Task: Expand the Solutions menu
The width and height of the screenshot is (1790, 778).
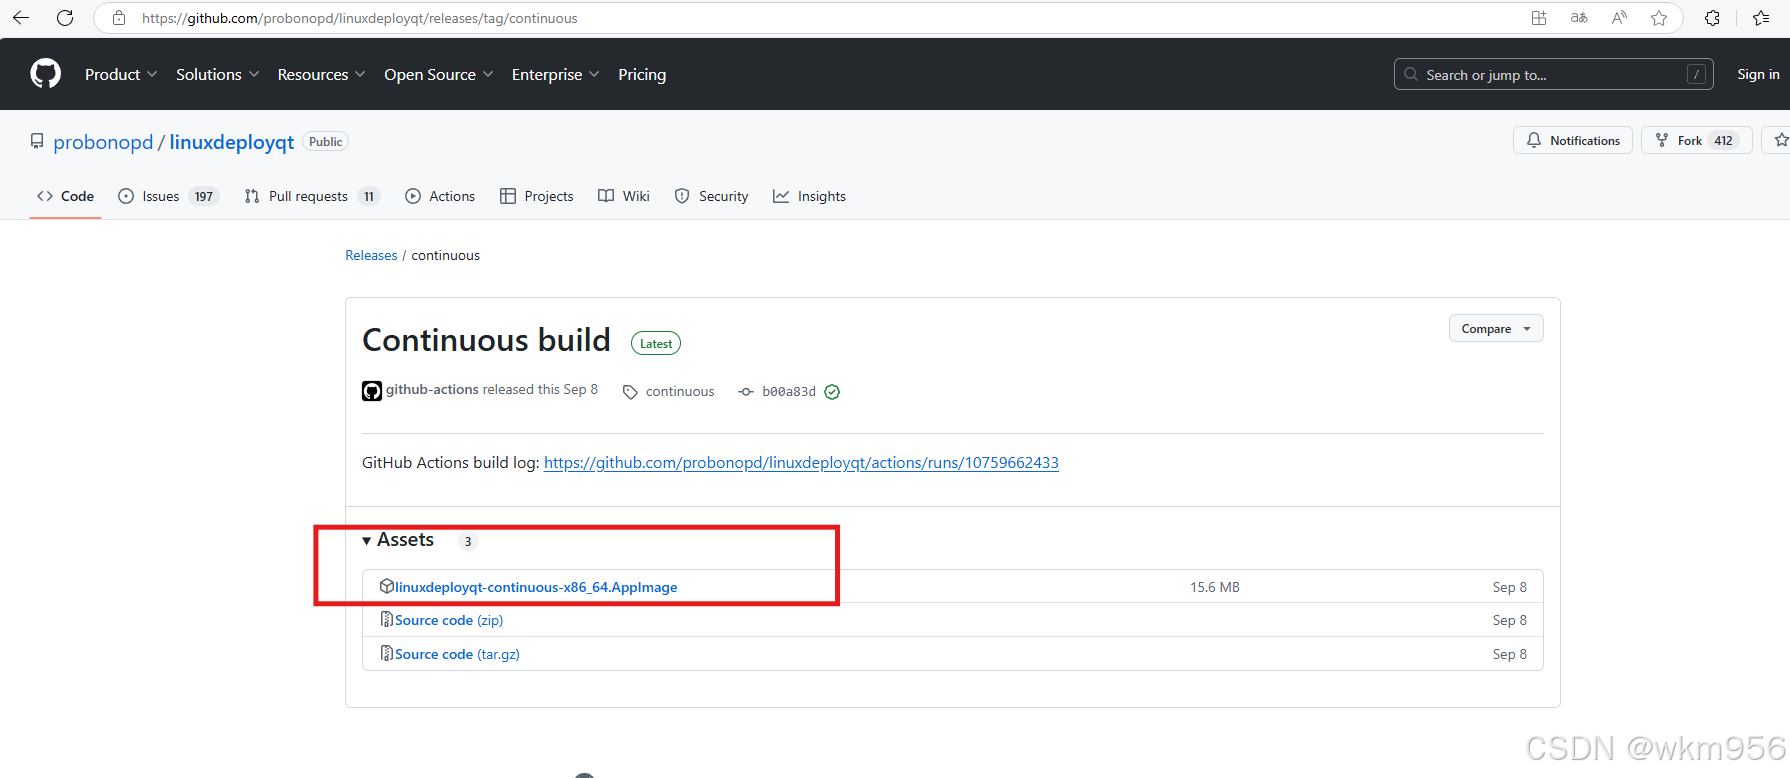Action: (217, 74)
